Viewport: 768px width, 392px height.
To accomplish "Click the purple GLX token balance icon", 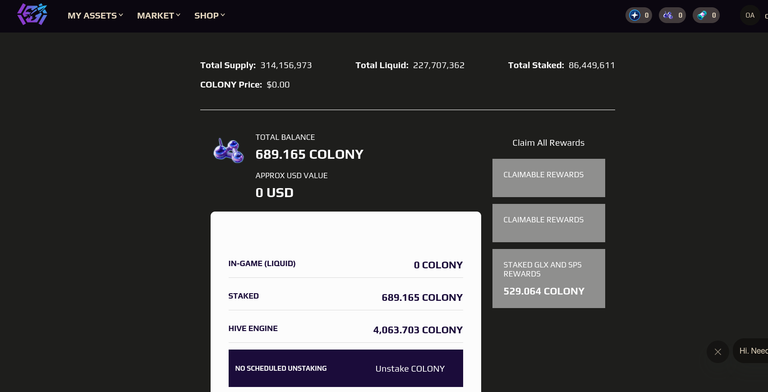I will click(x=668, y=15).
